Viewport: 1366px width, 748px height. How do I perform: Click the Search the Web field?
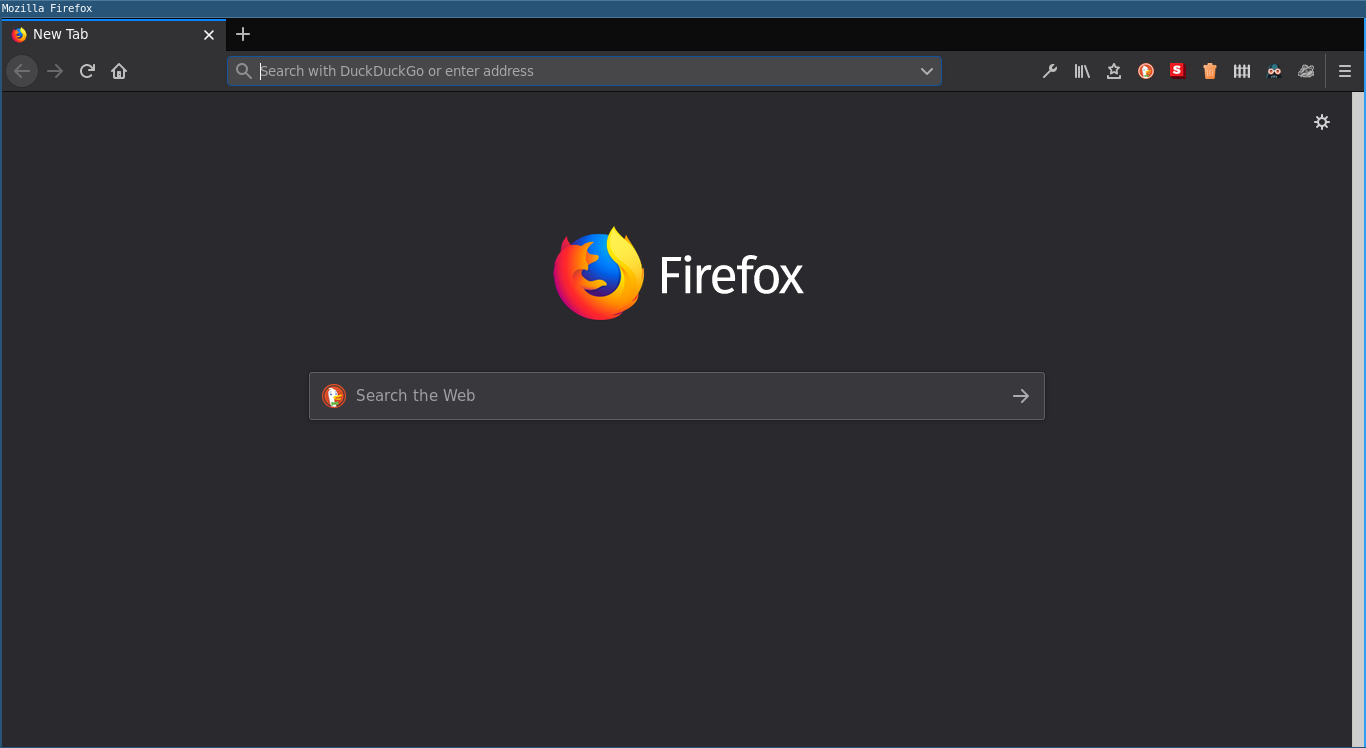coord(677,396)
